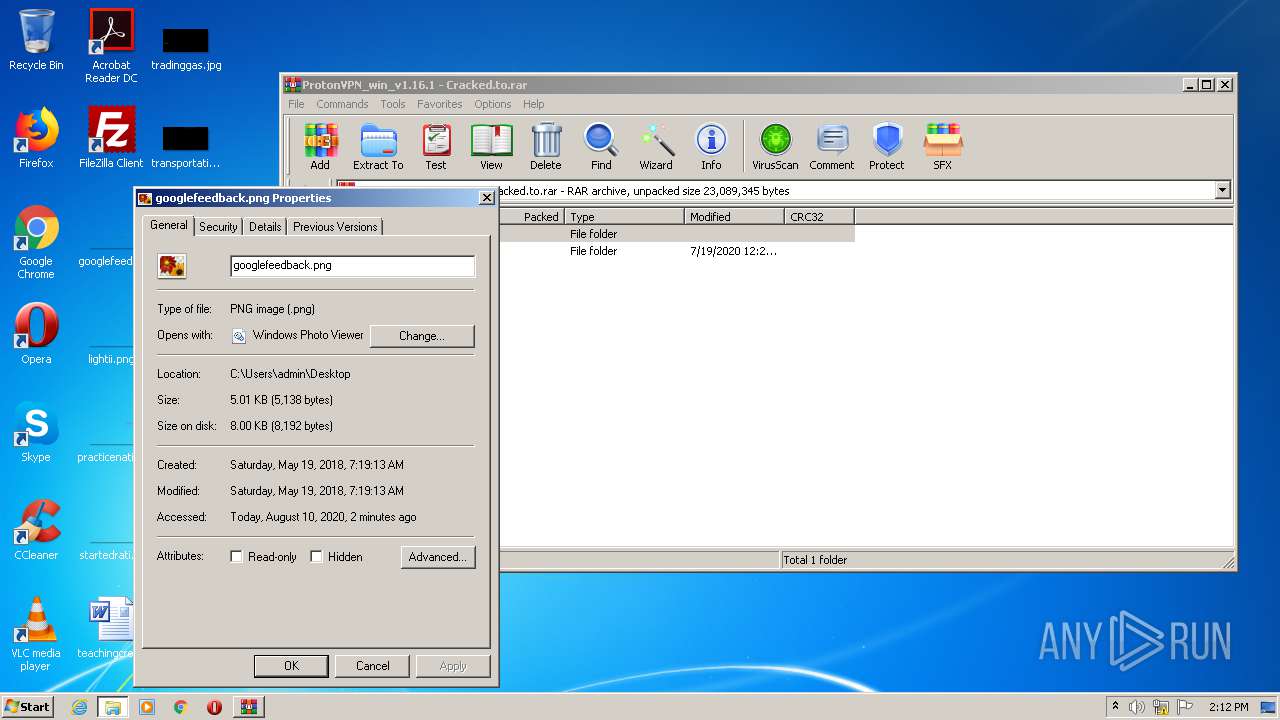Image resolution: width=1280 pixels, height=720 pixels.
Task: Close the googlefeedback.png Properties dialog
Action: click(x=486, y=198)
